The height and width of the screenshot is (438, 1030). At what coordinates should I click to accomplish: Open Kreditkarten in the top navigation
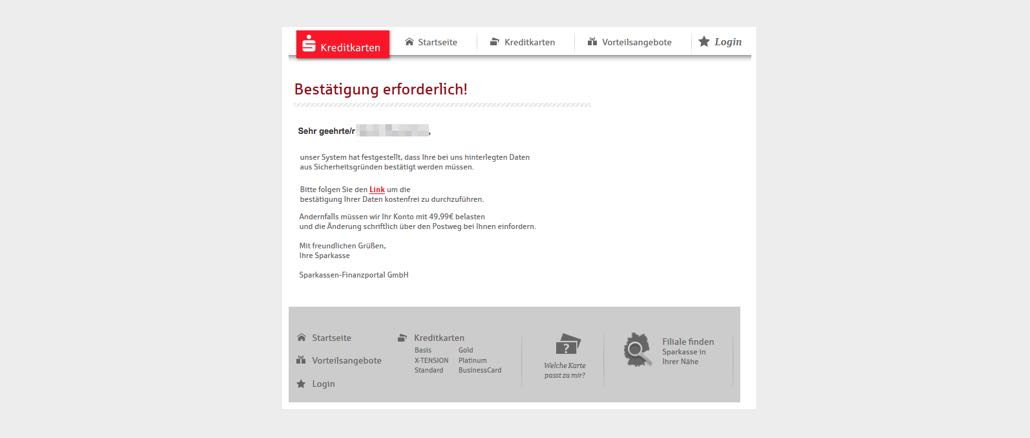coord(529,42)
